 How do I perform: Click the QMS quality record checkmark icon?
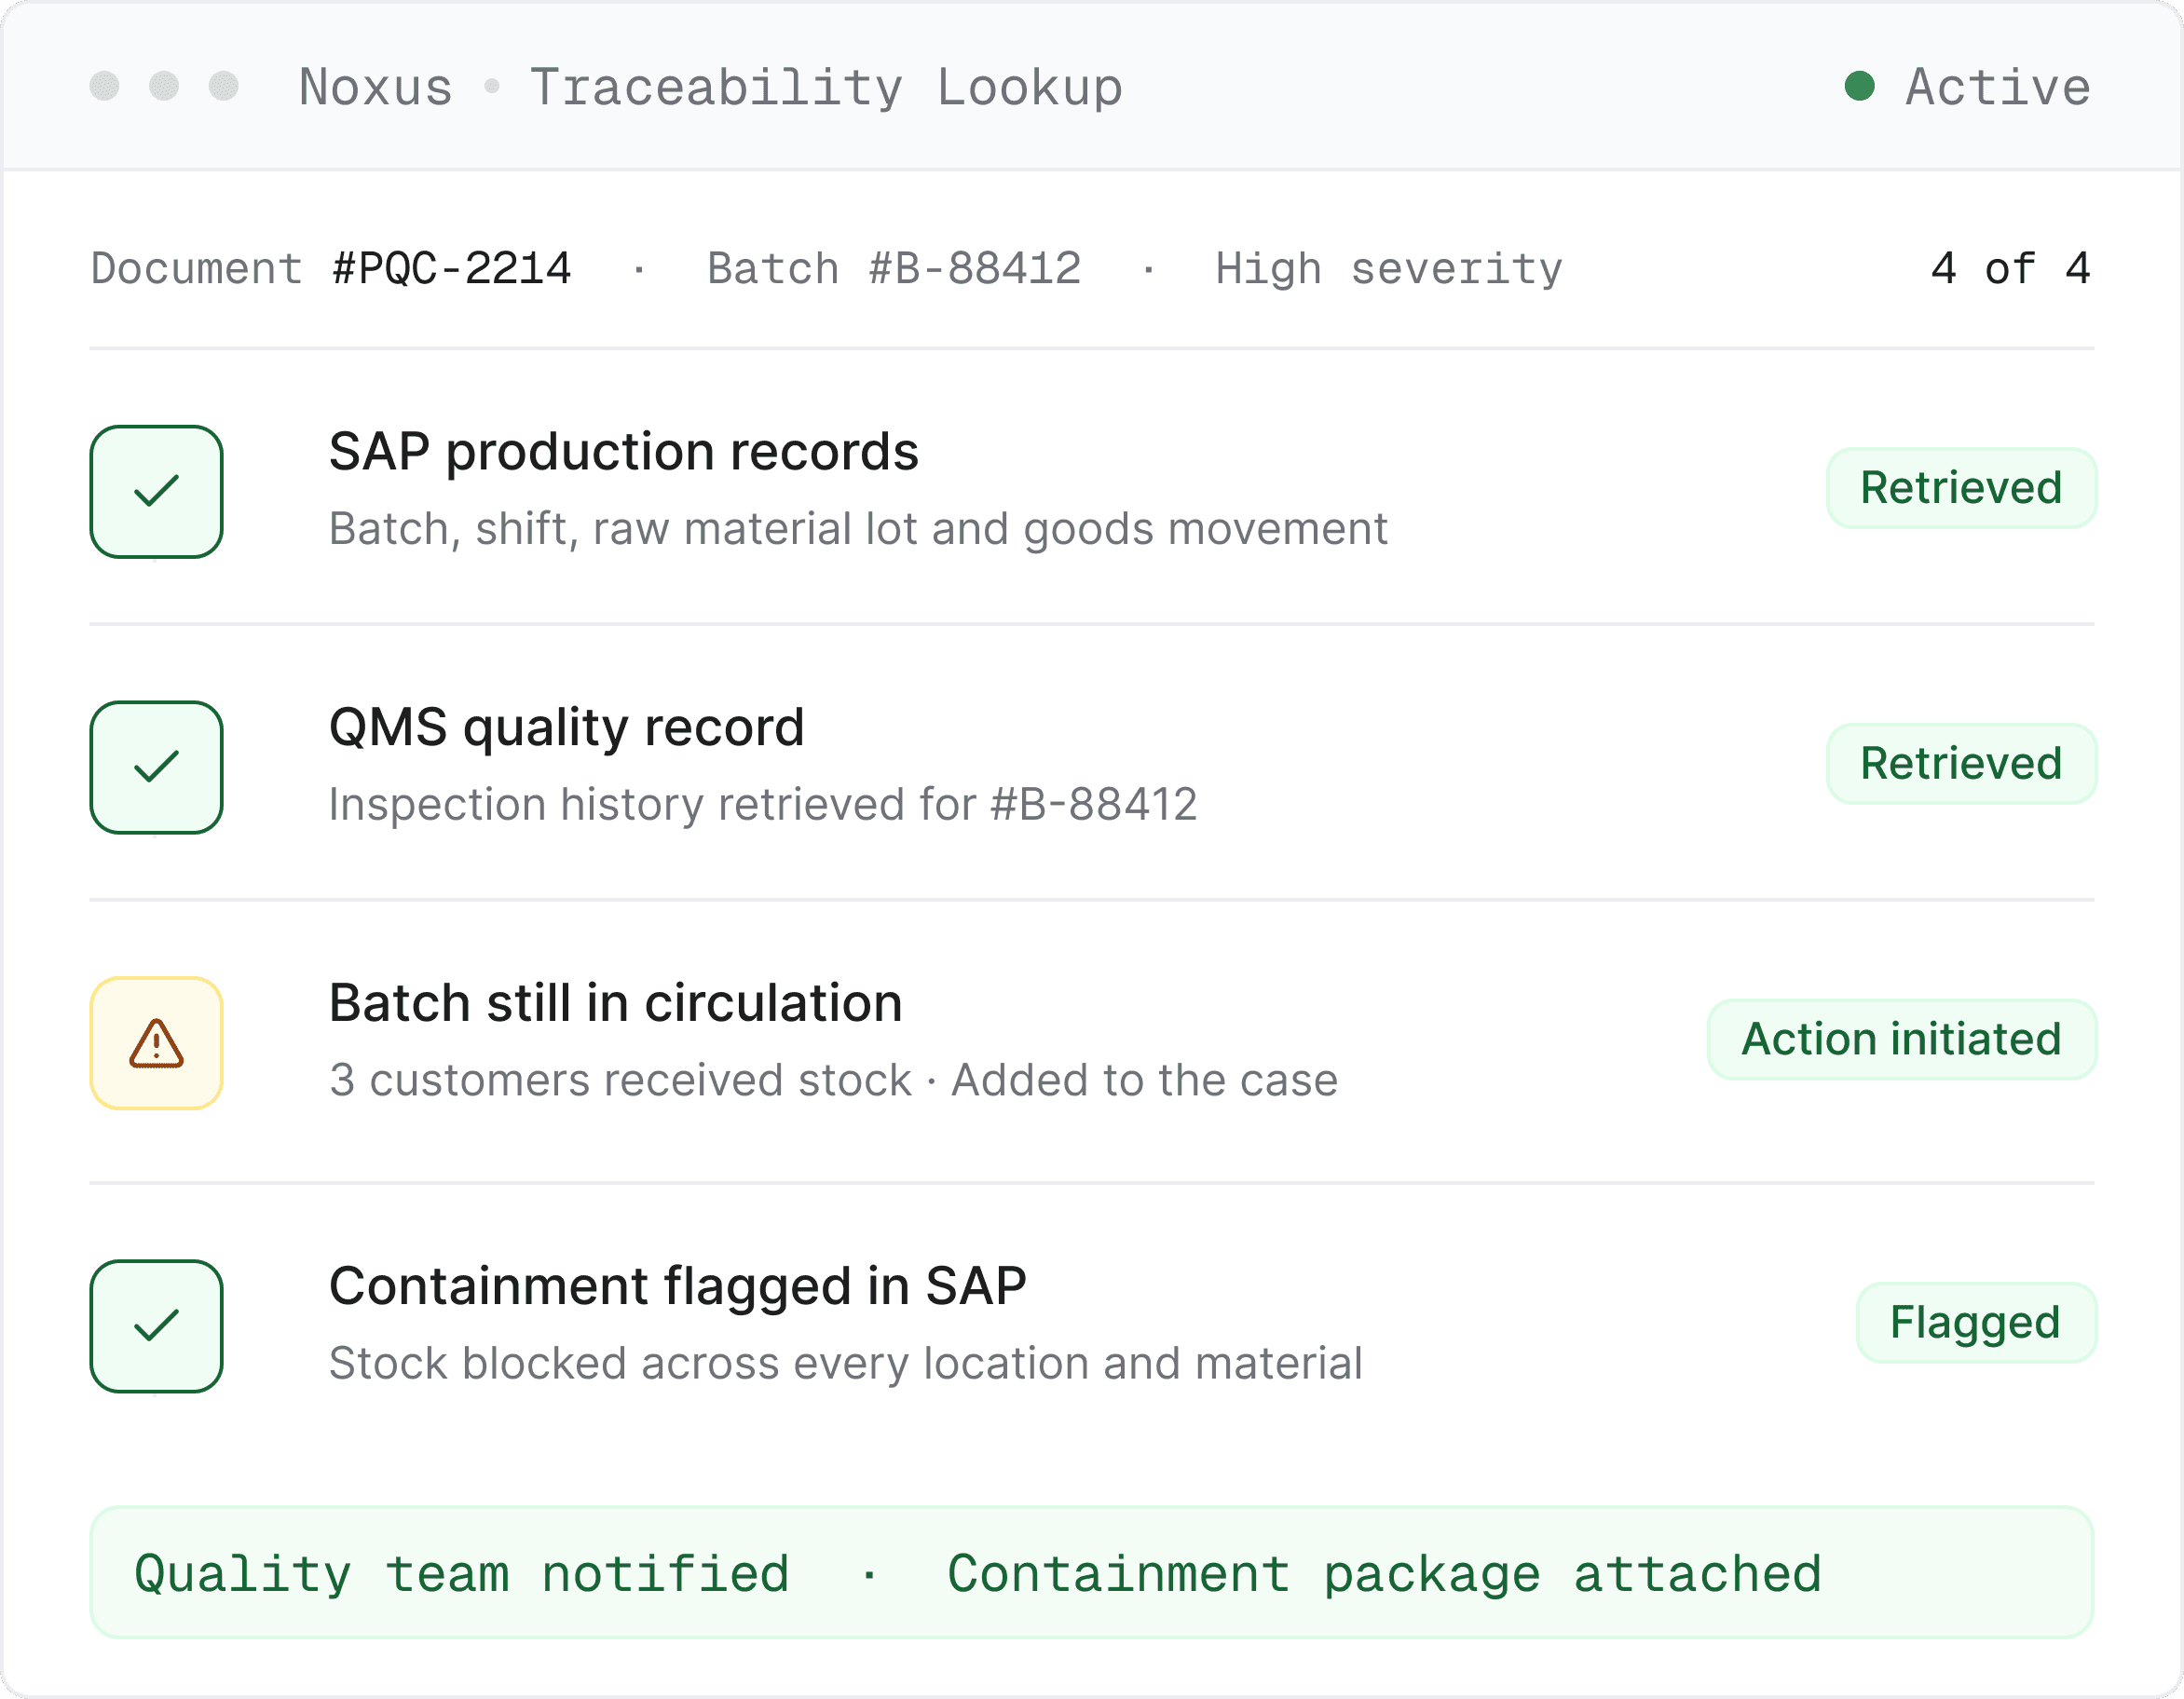156,767
